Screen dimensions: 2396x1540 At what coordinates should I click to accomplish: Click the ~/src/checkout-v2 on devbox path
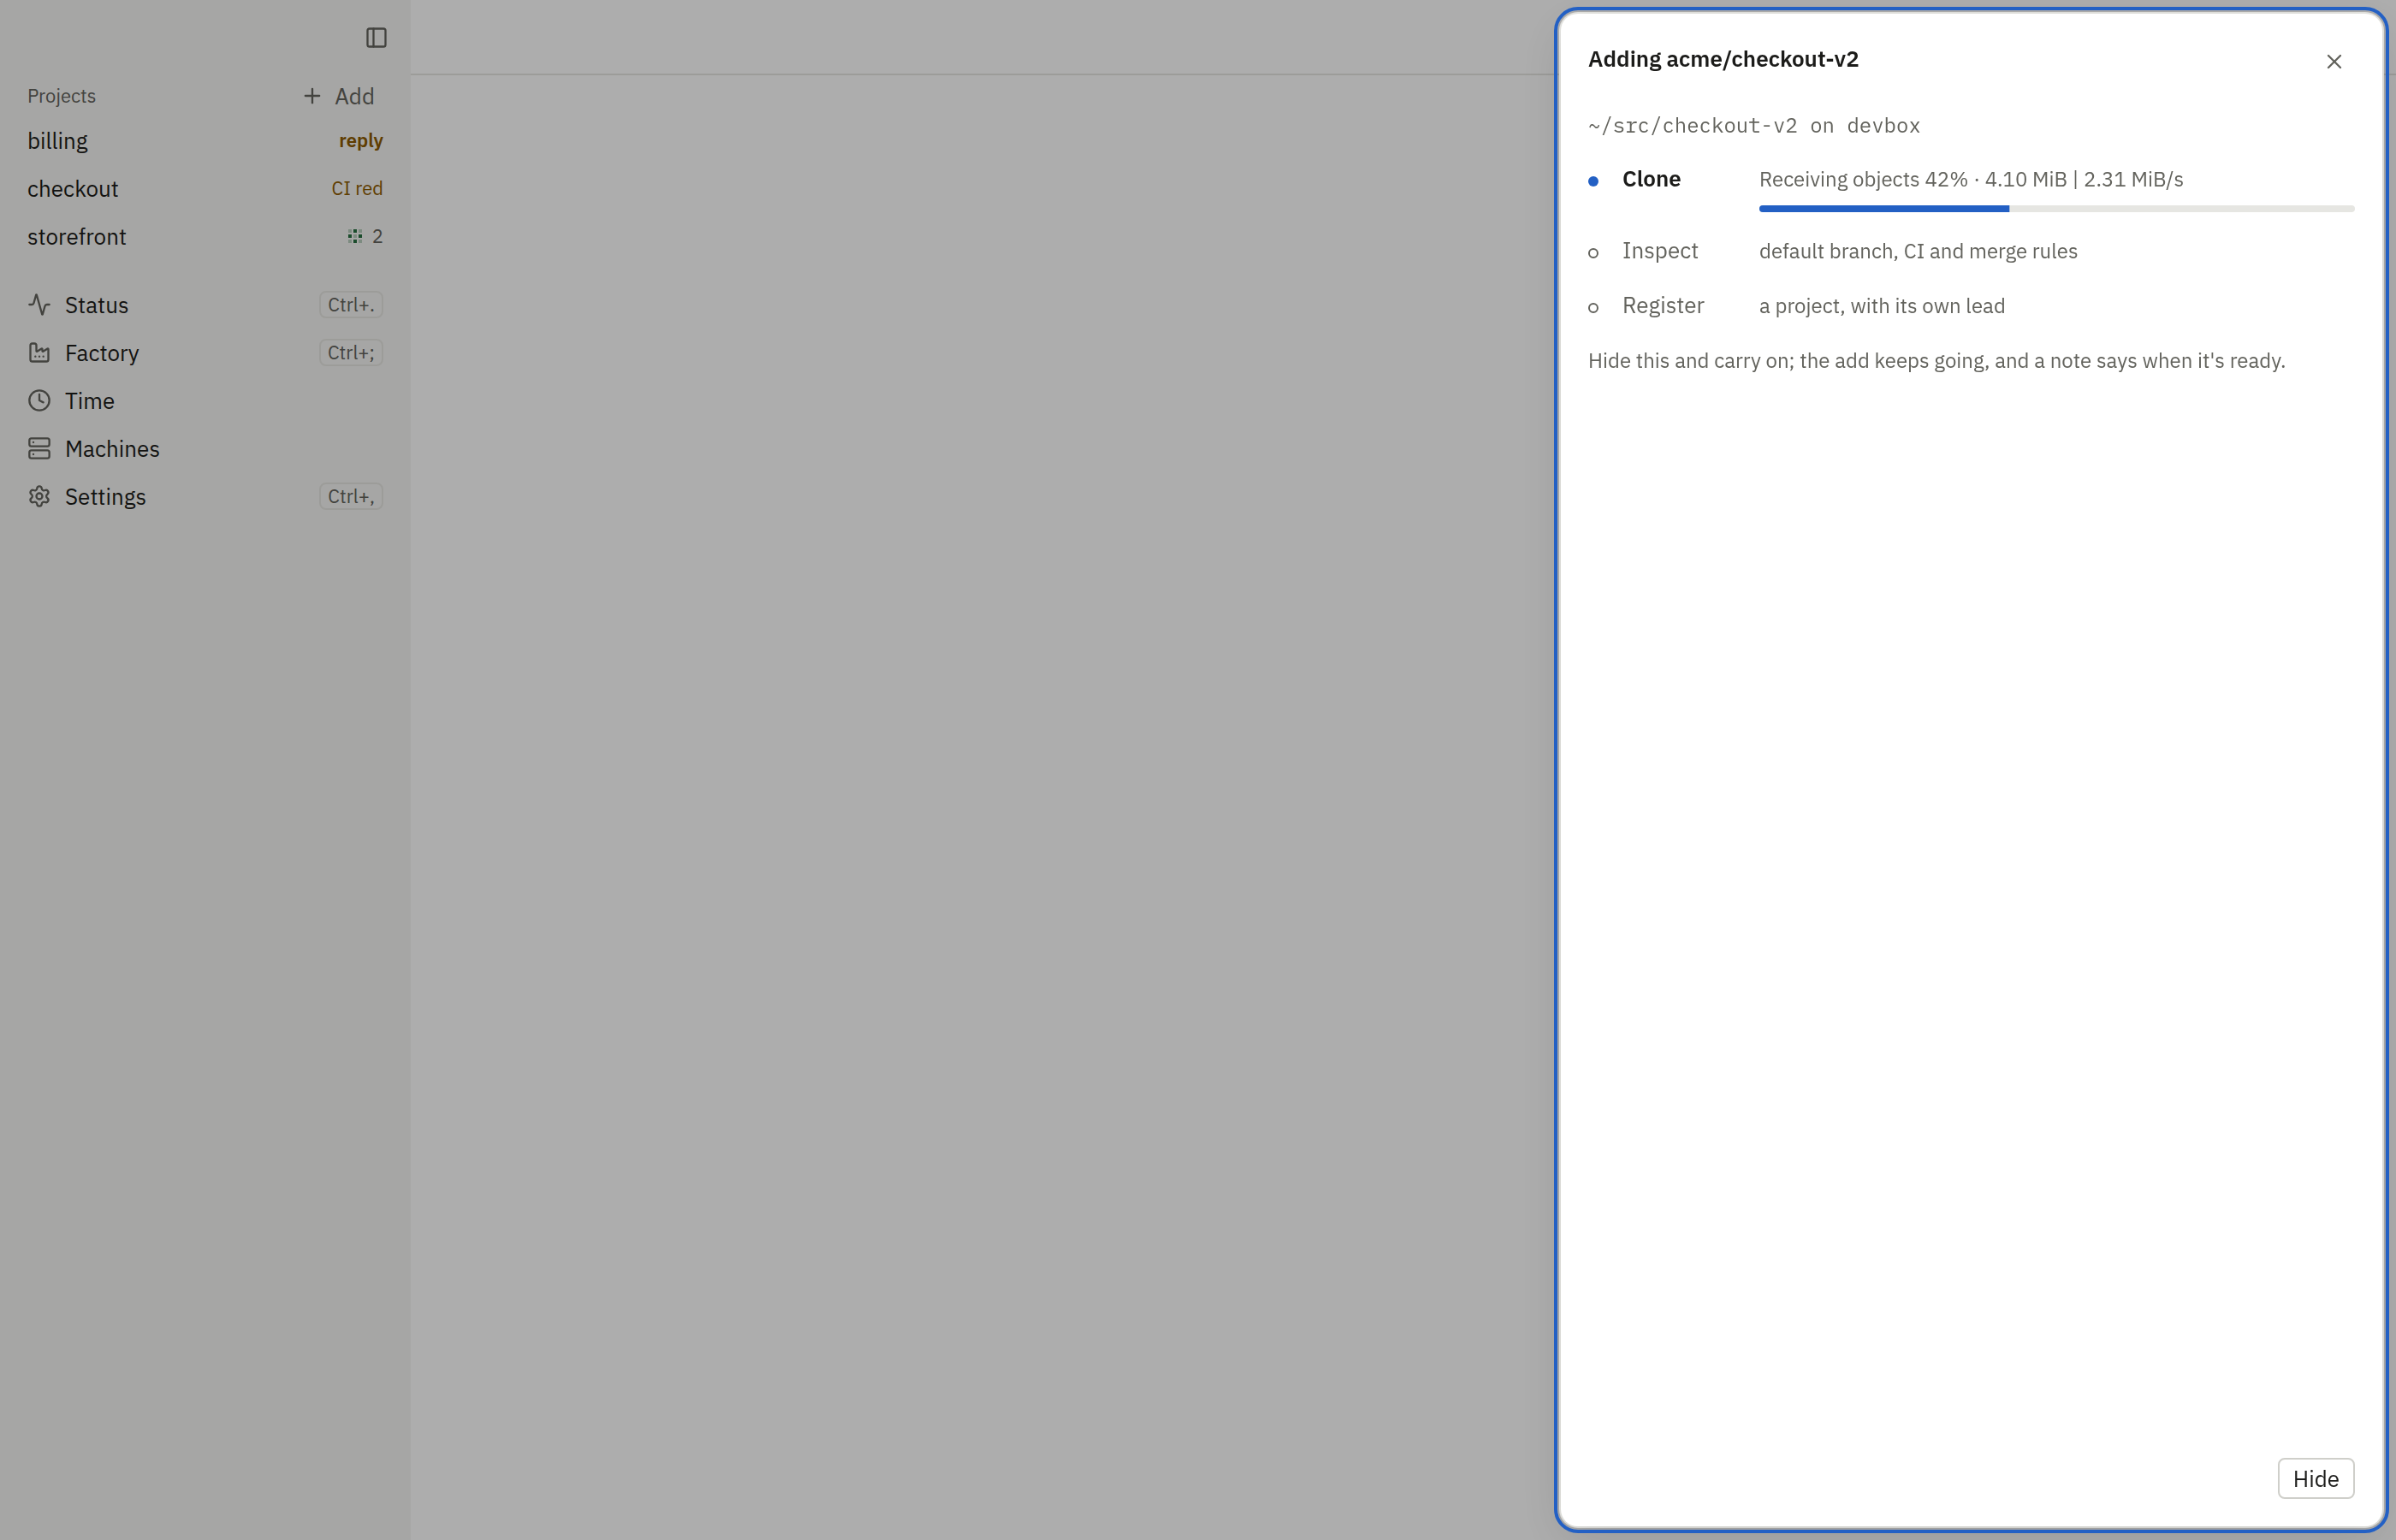tap(1754, 126)
